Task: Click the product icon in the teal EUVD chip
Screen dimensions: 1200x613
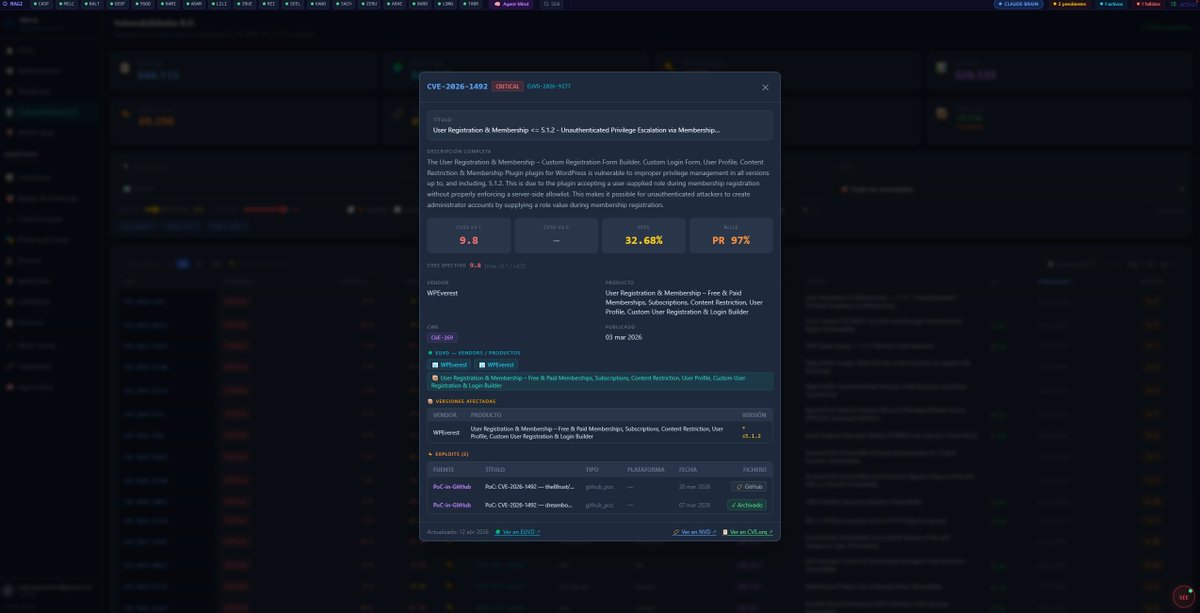Action: point(434,378)
